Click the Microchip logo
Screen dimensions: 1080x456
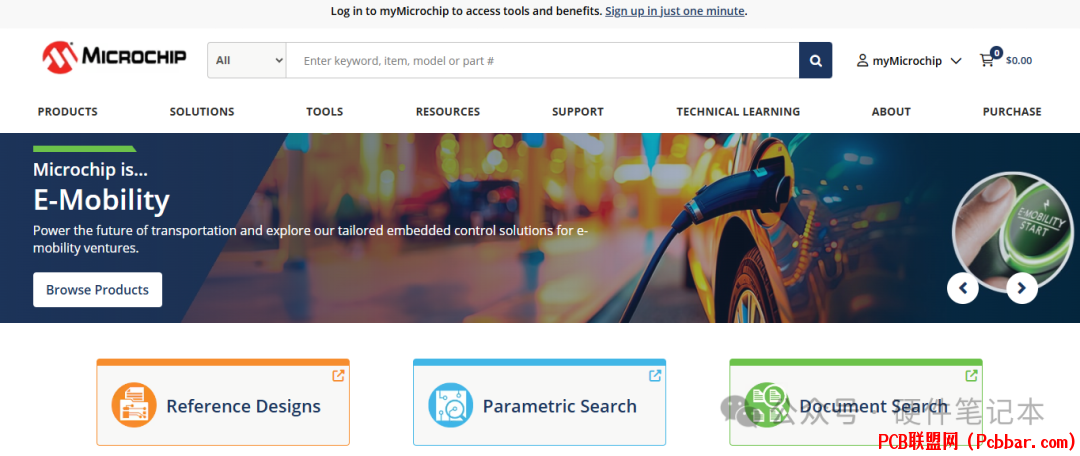click(x=114, y=57)
